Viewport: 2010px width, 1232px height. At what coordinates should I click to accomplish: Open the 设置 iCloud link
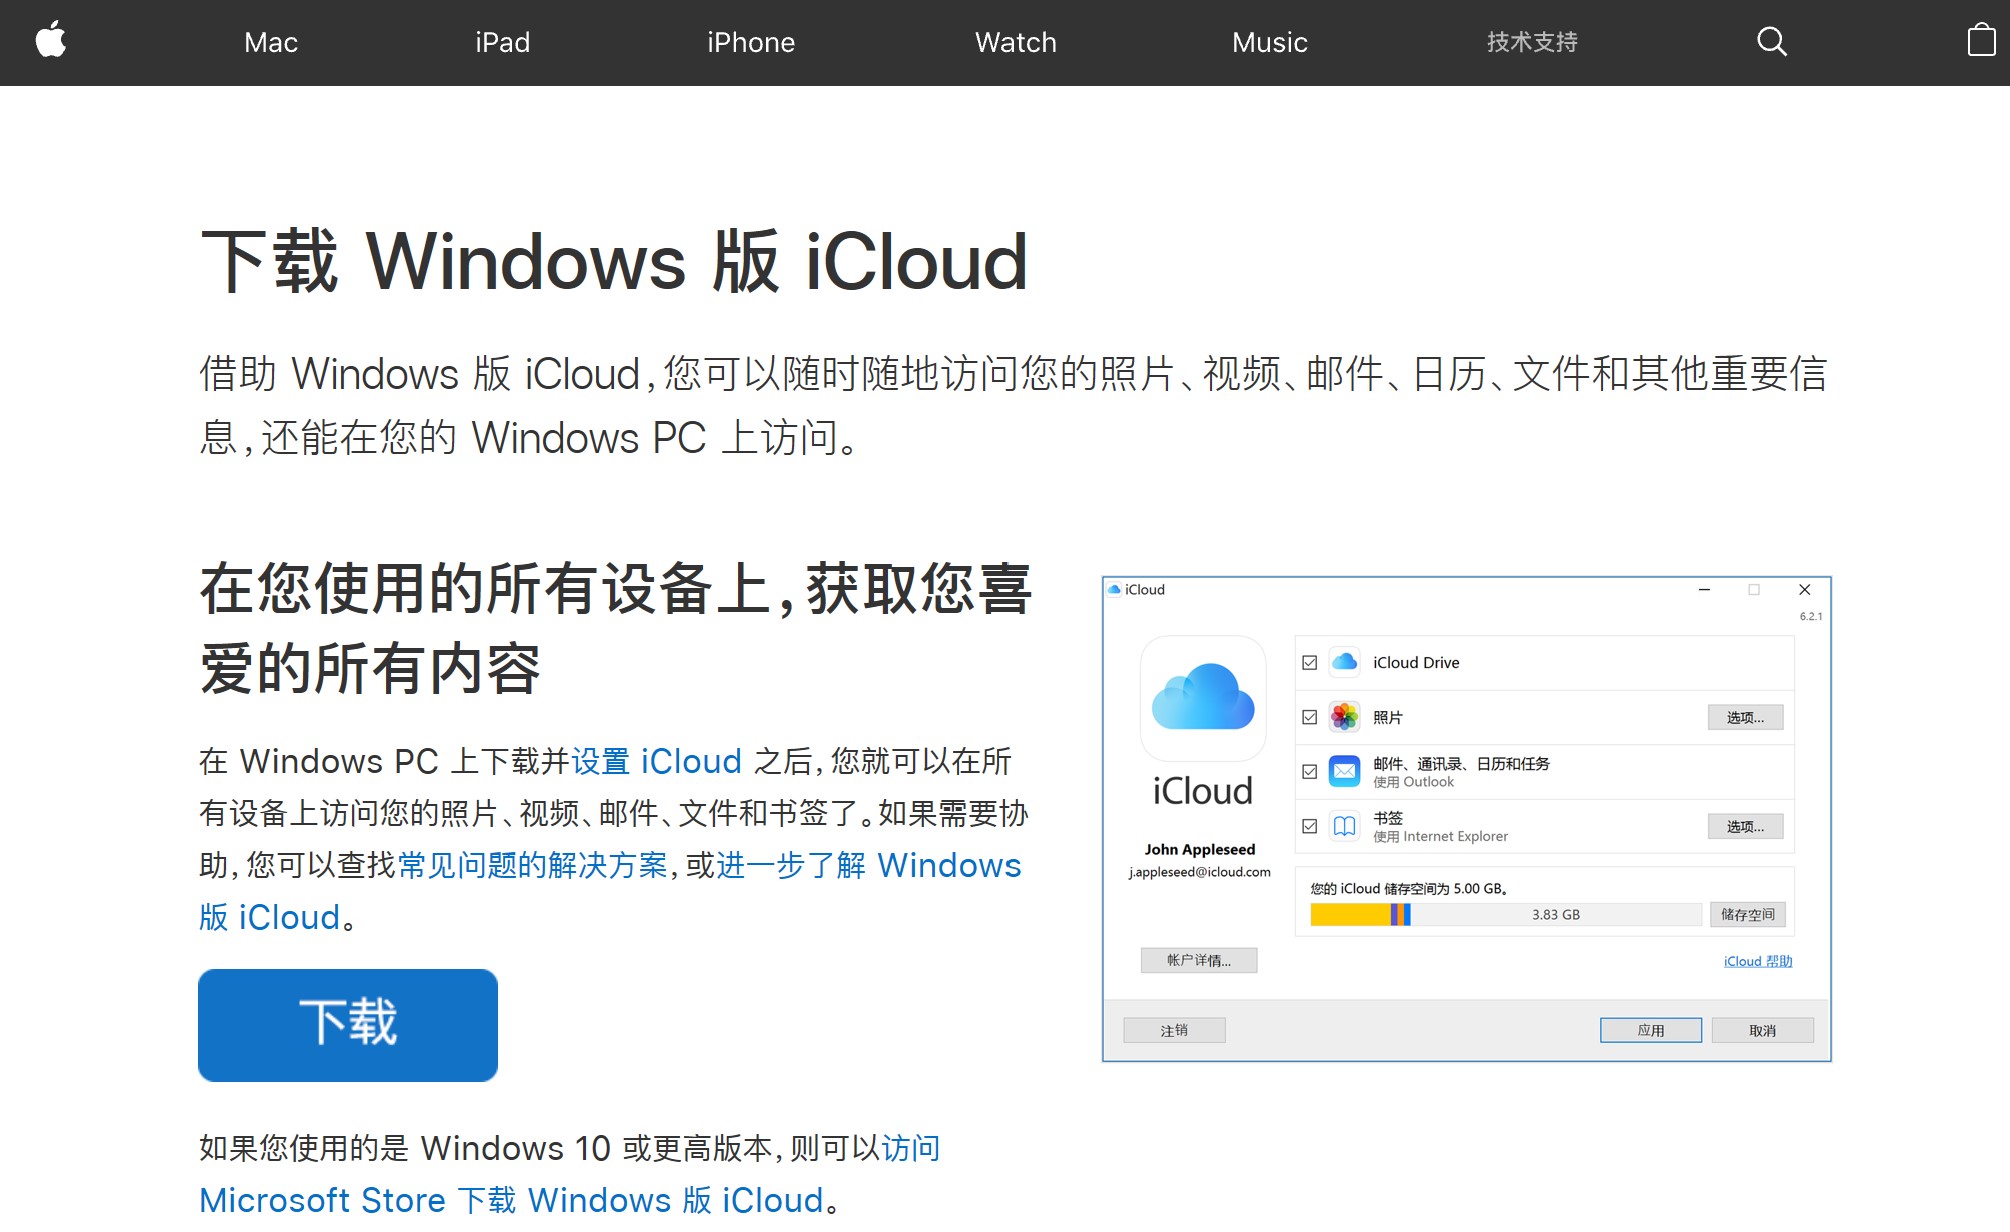tap(656, 761)
